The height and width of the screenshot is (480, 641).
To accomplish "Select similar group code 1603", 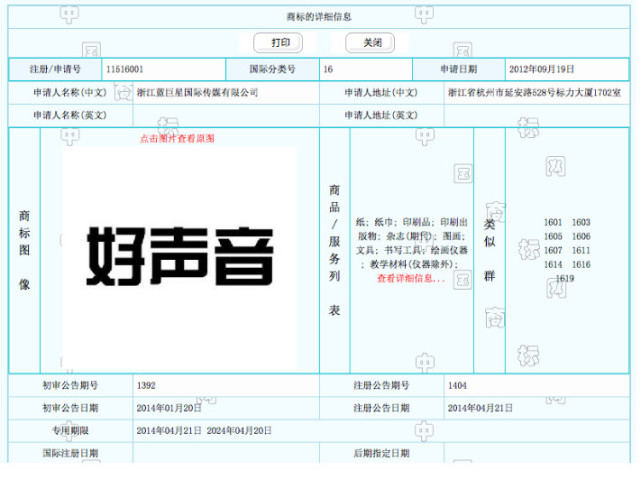I will [581, 222].
